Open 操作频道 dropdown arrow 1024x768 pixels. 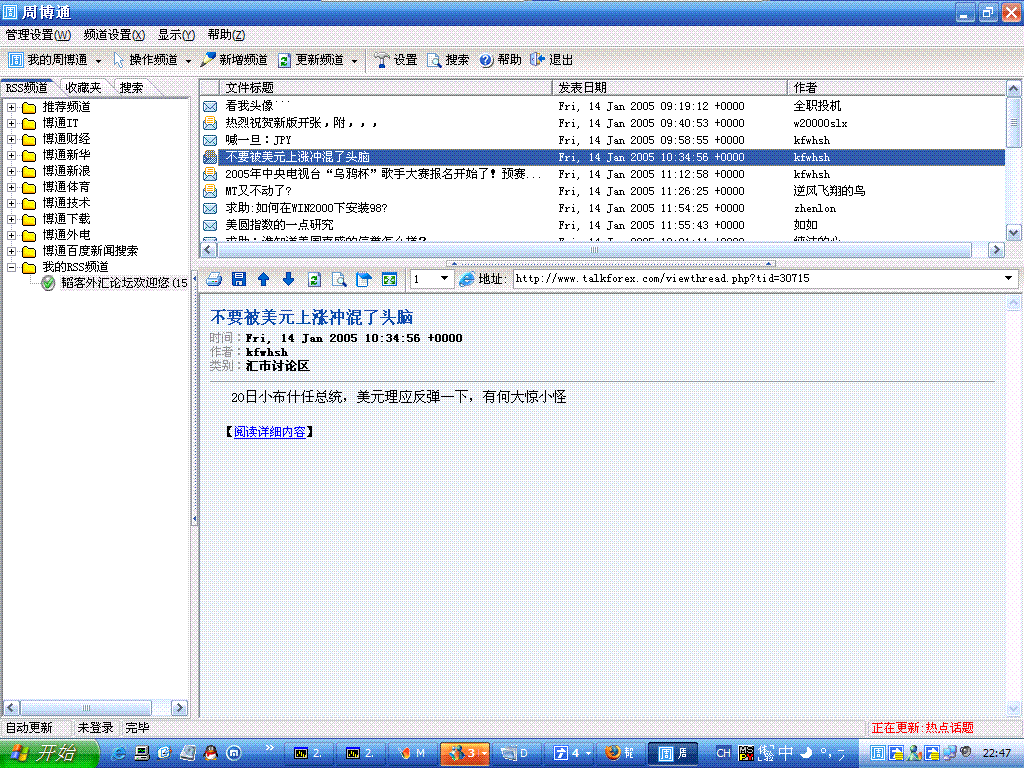188,61
